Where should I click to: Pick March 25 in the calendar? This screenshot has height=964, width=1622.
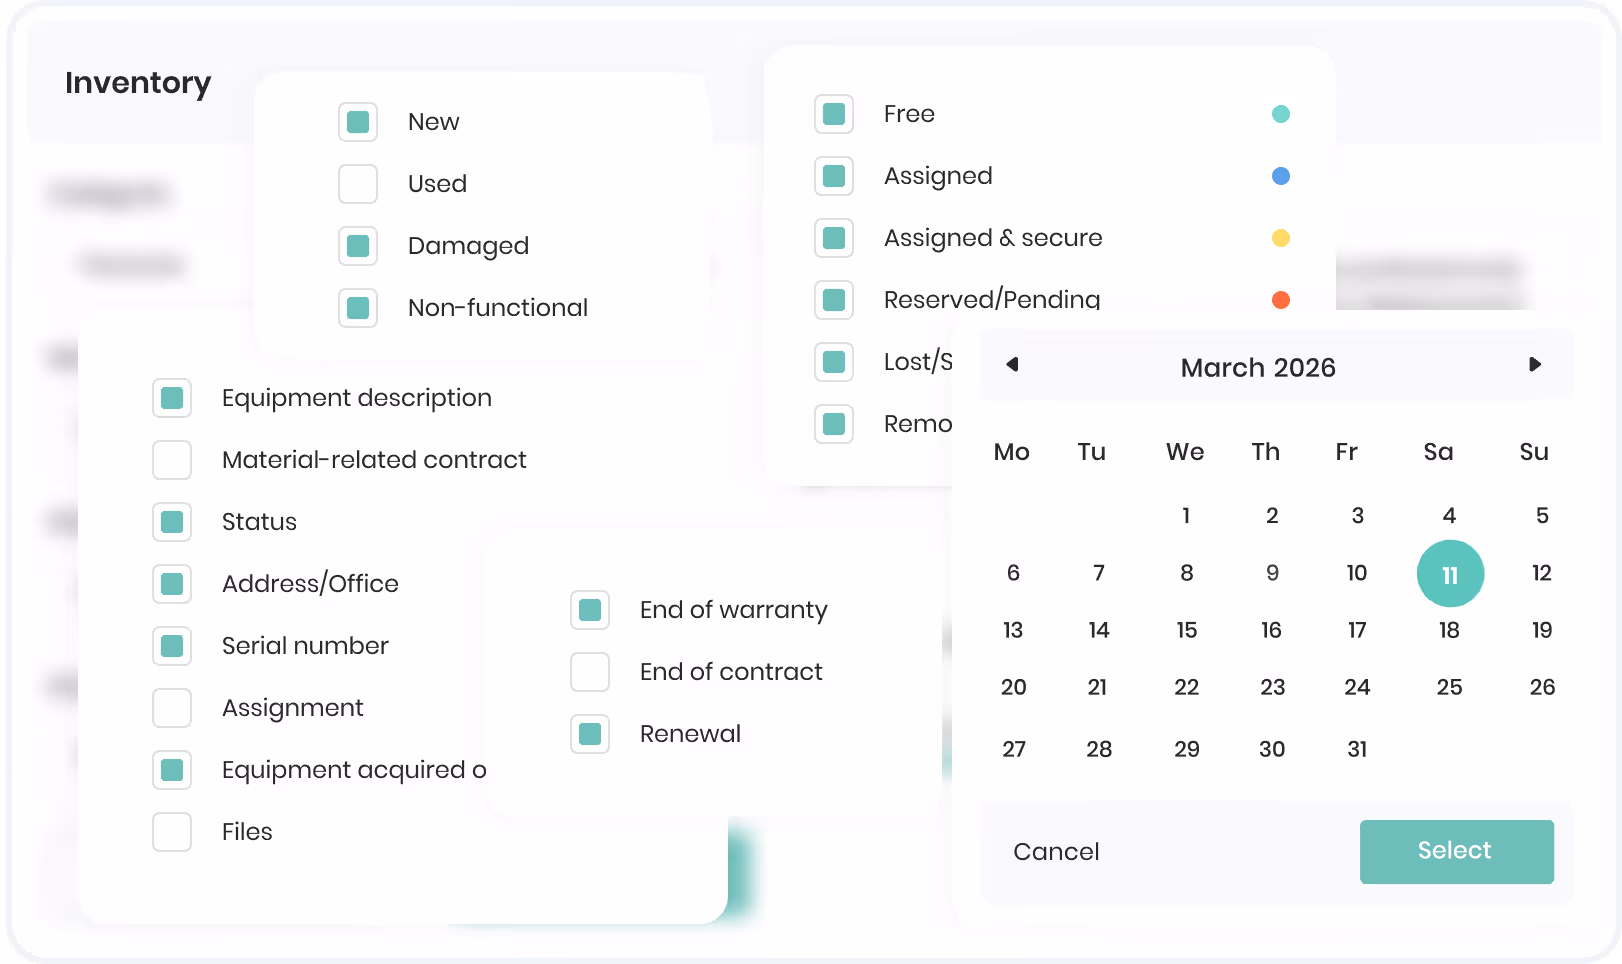(x=1450, y=688)
